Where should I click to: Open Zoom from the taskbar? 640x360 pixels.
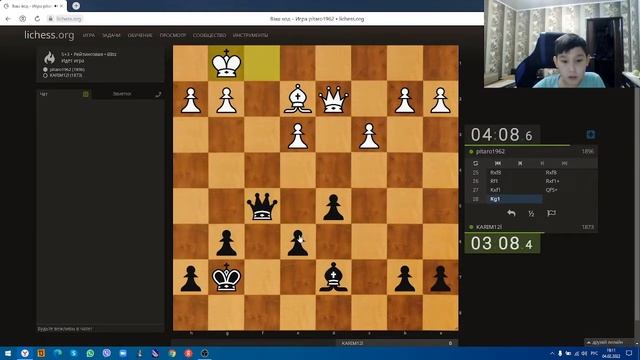coord(123,353)
